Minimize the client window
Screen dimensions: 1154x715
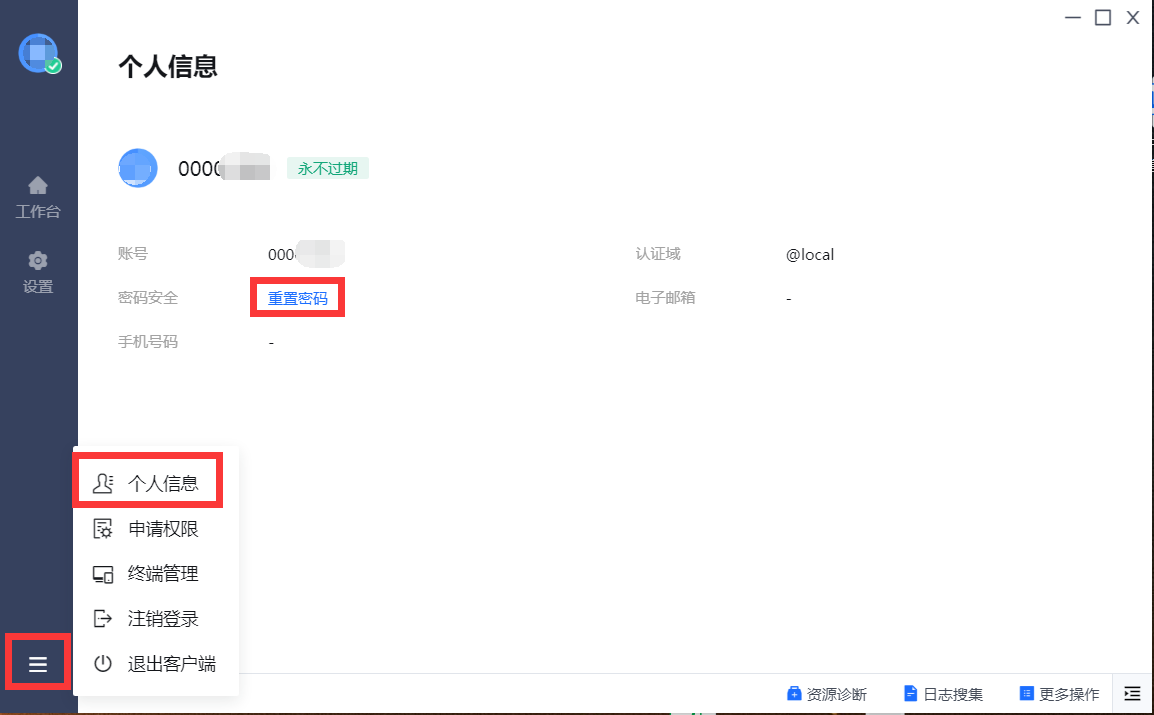coord(1072,17)
